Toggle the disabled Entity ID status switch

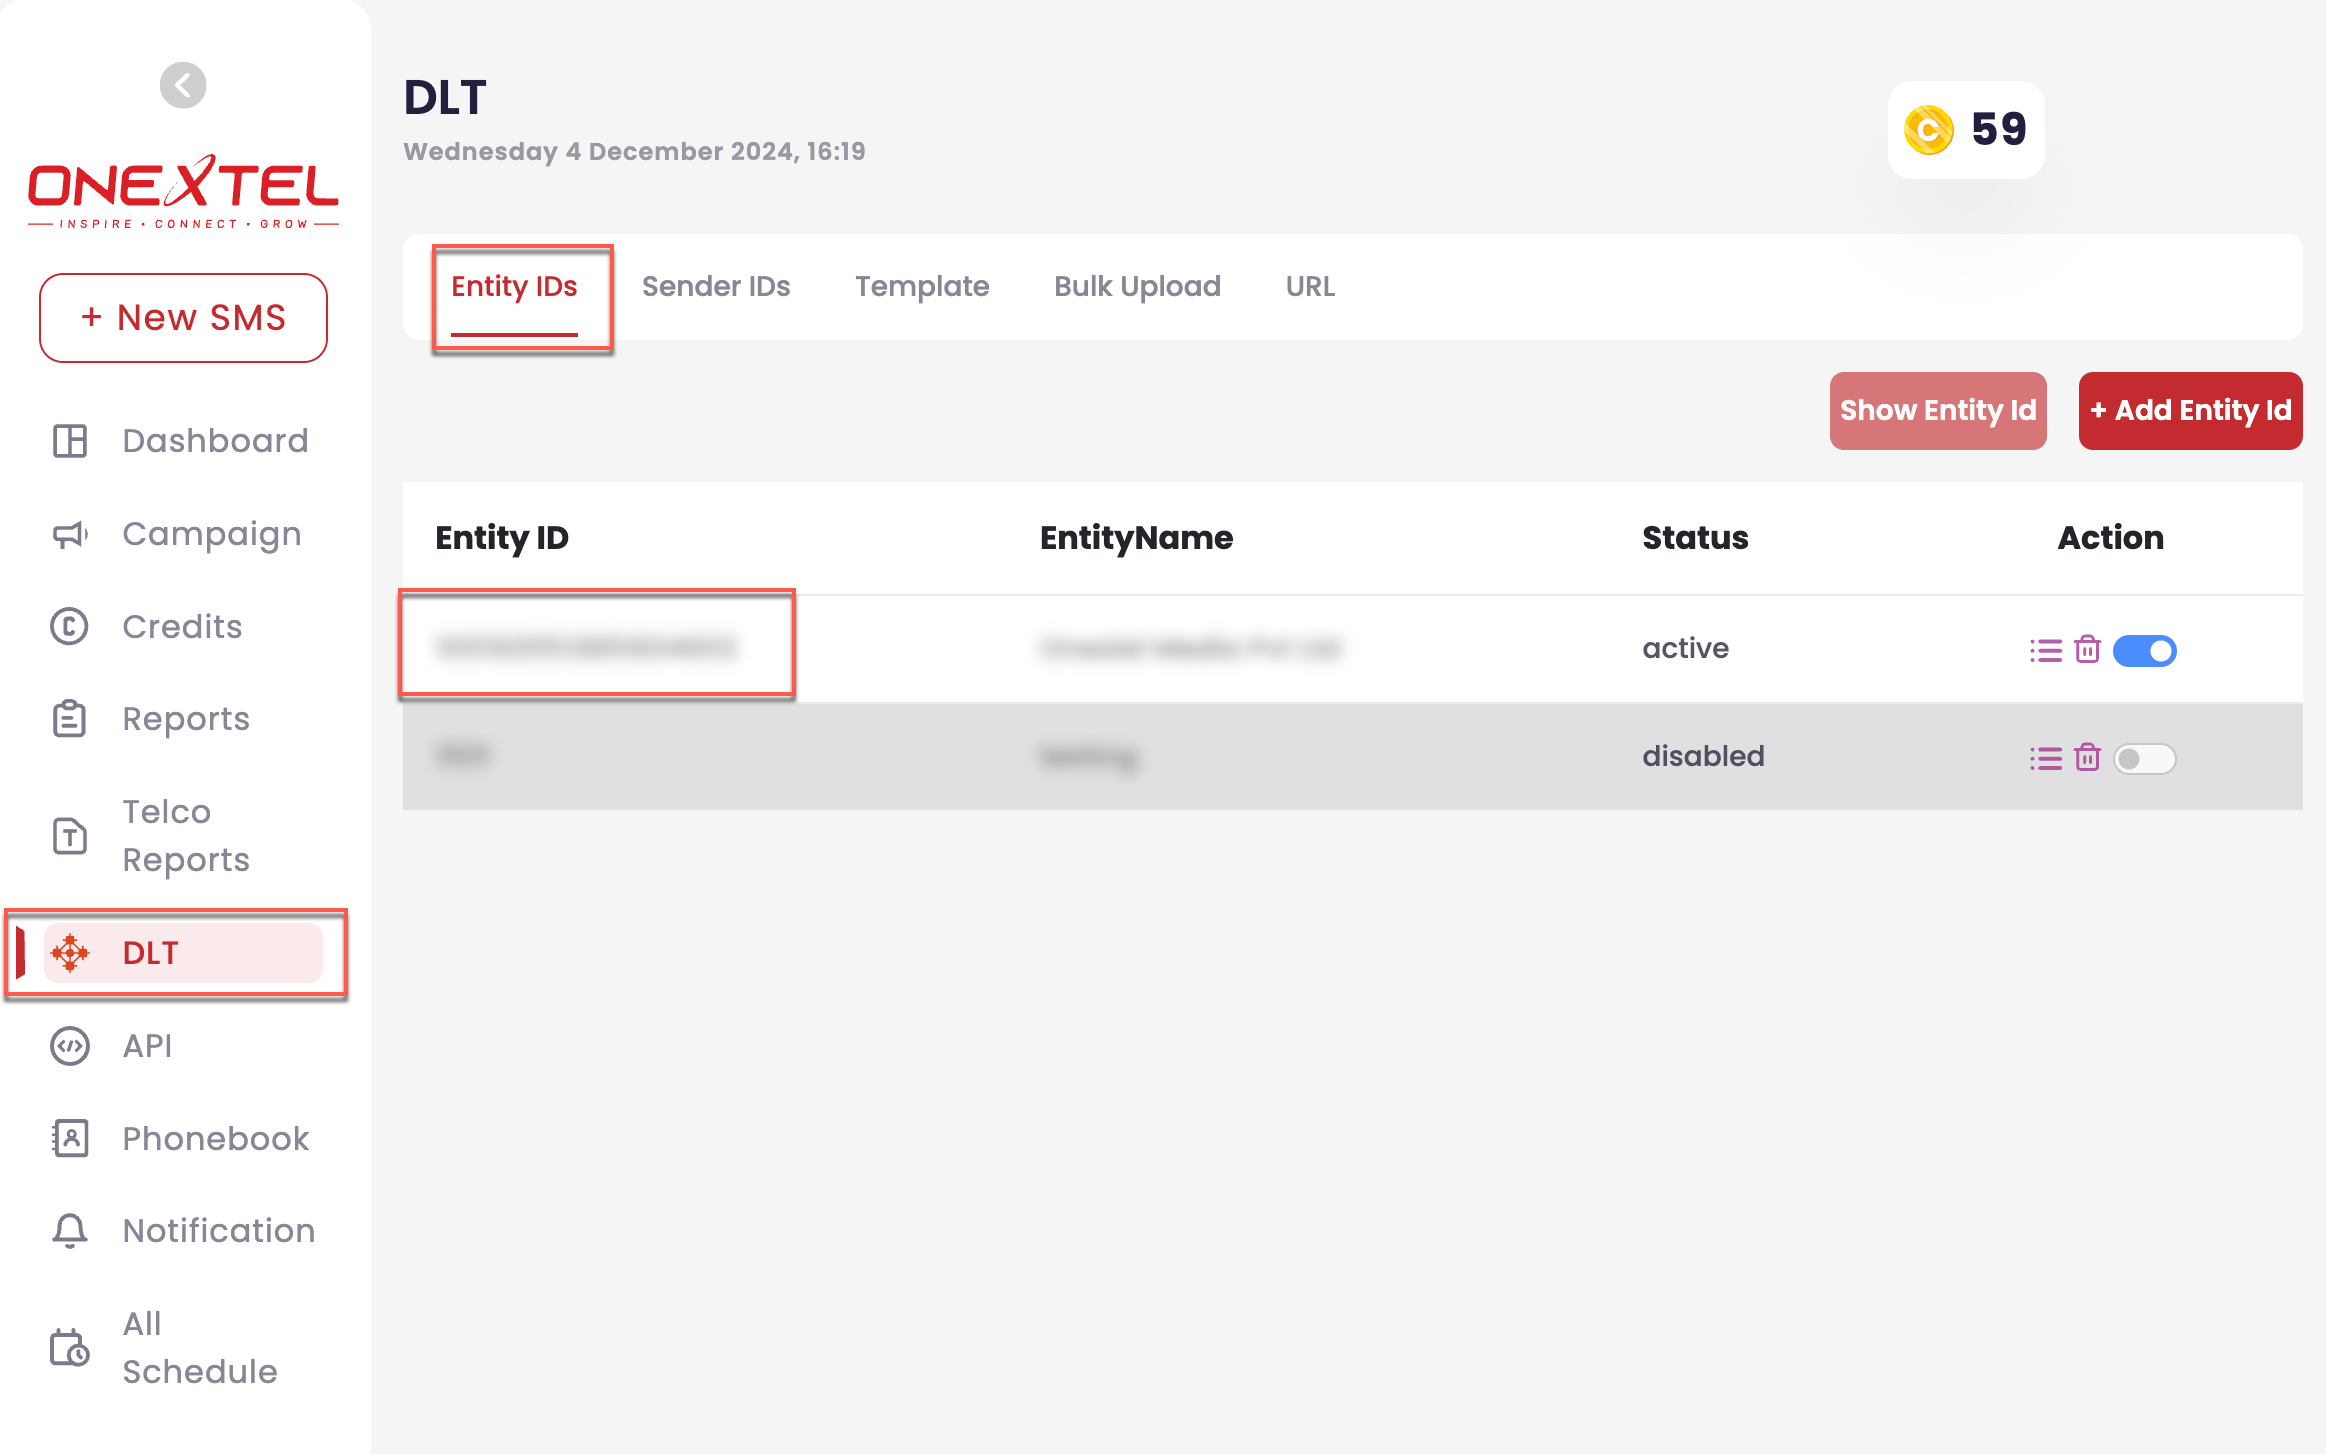[2143, 757]
